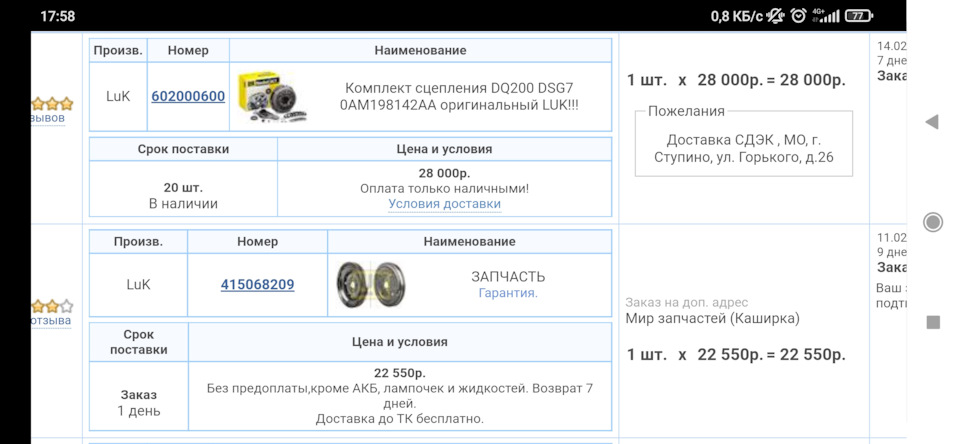Select the '28 000р.' price in conditions cell
The width and height of the screenshot is (960, 444).
[x=444, y=173]
